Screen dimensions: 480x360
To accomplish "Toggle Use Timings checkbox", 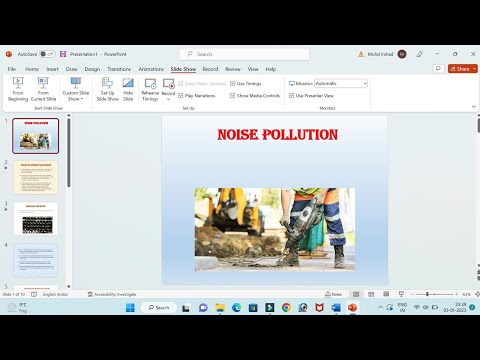I will click(x=233, y=84).
